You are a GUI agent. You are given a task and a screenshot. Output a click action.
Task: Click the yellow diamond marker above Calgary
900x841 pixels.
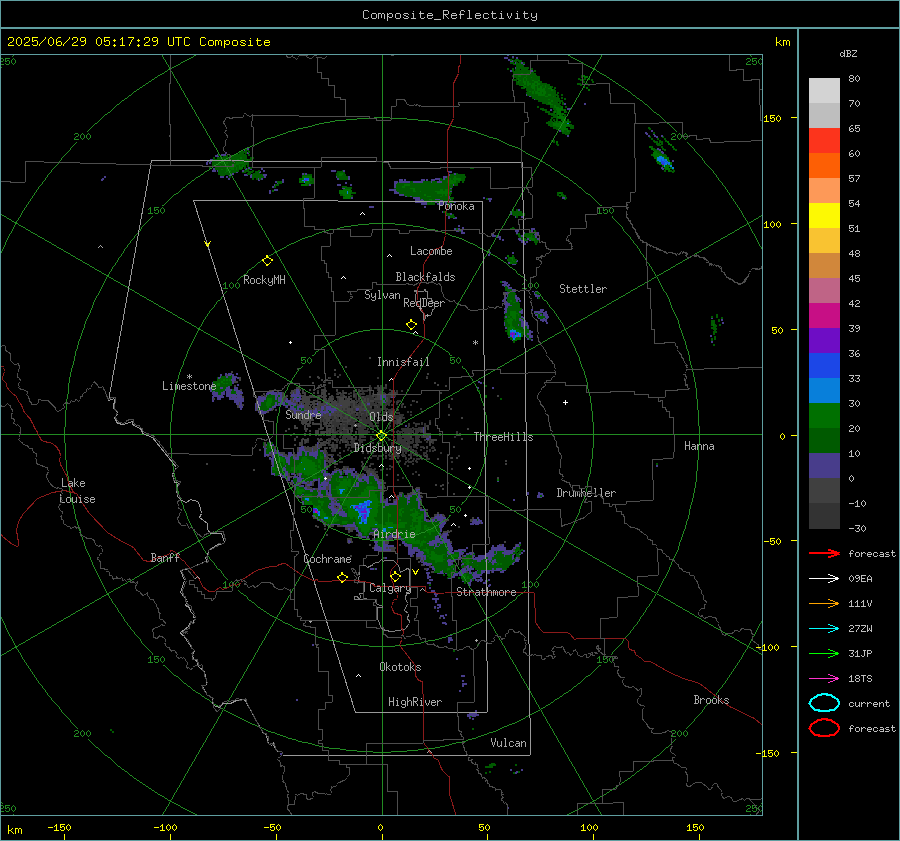(395, 576)
